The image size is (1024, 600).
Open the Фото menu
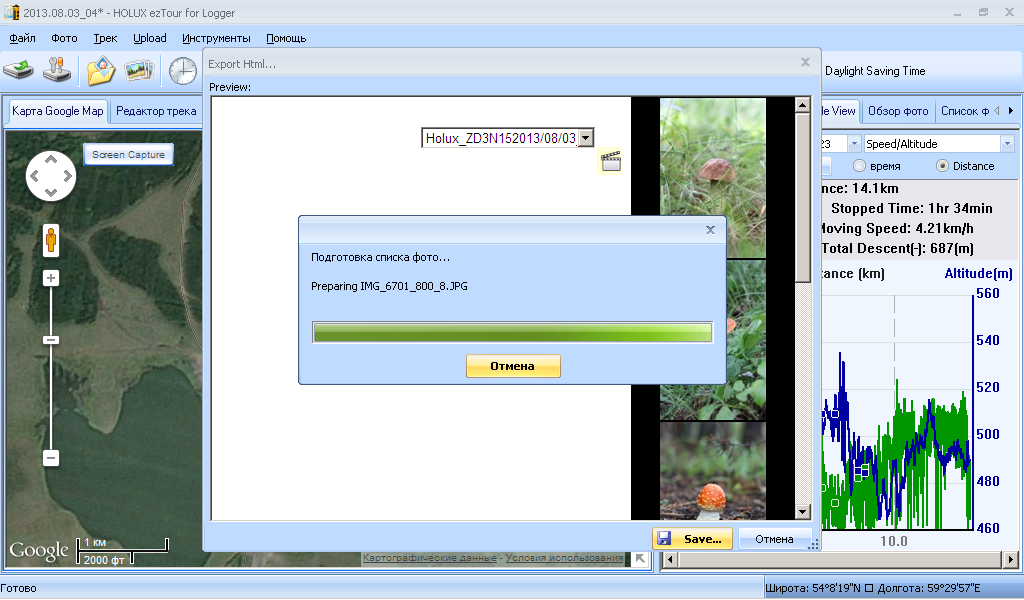tap(64, 38)
